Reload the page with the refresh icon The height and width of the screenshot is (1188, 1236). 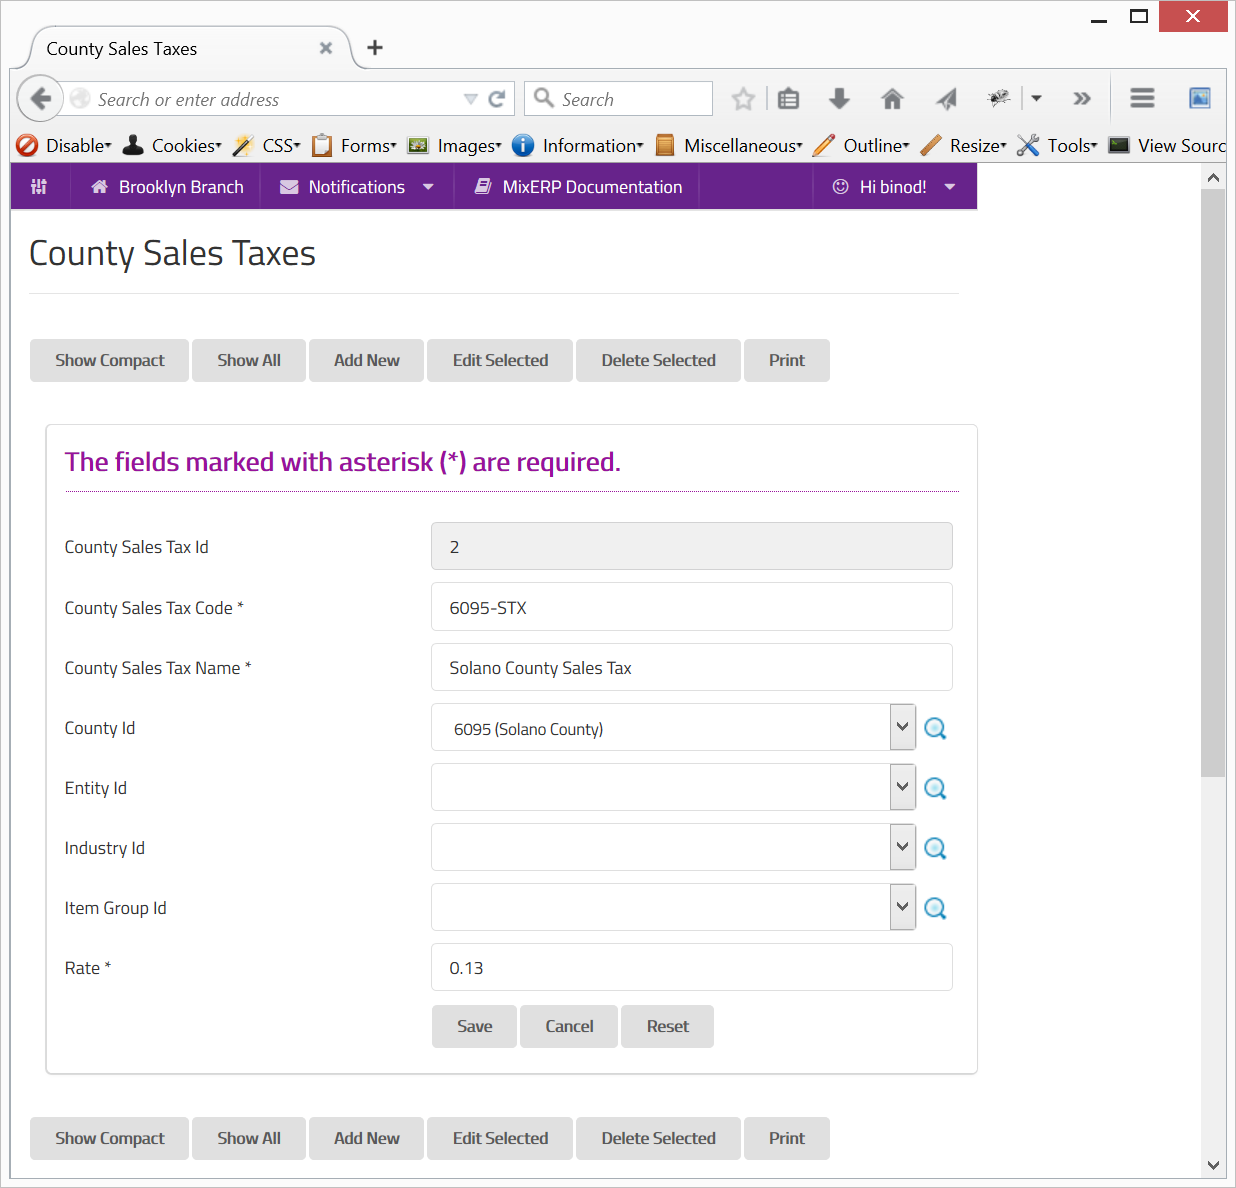click(497, 99)
